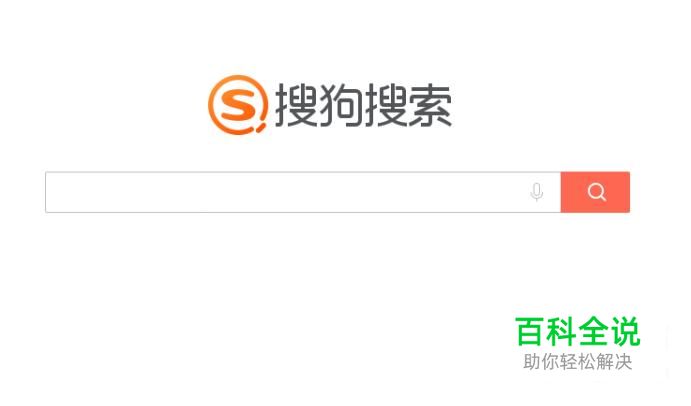Click the green 科 character in watermark

click(561, 332)
